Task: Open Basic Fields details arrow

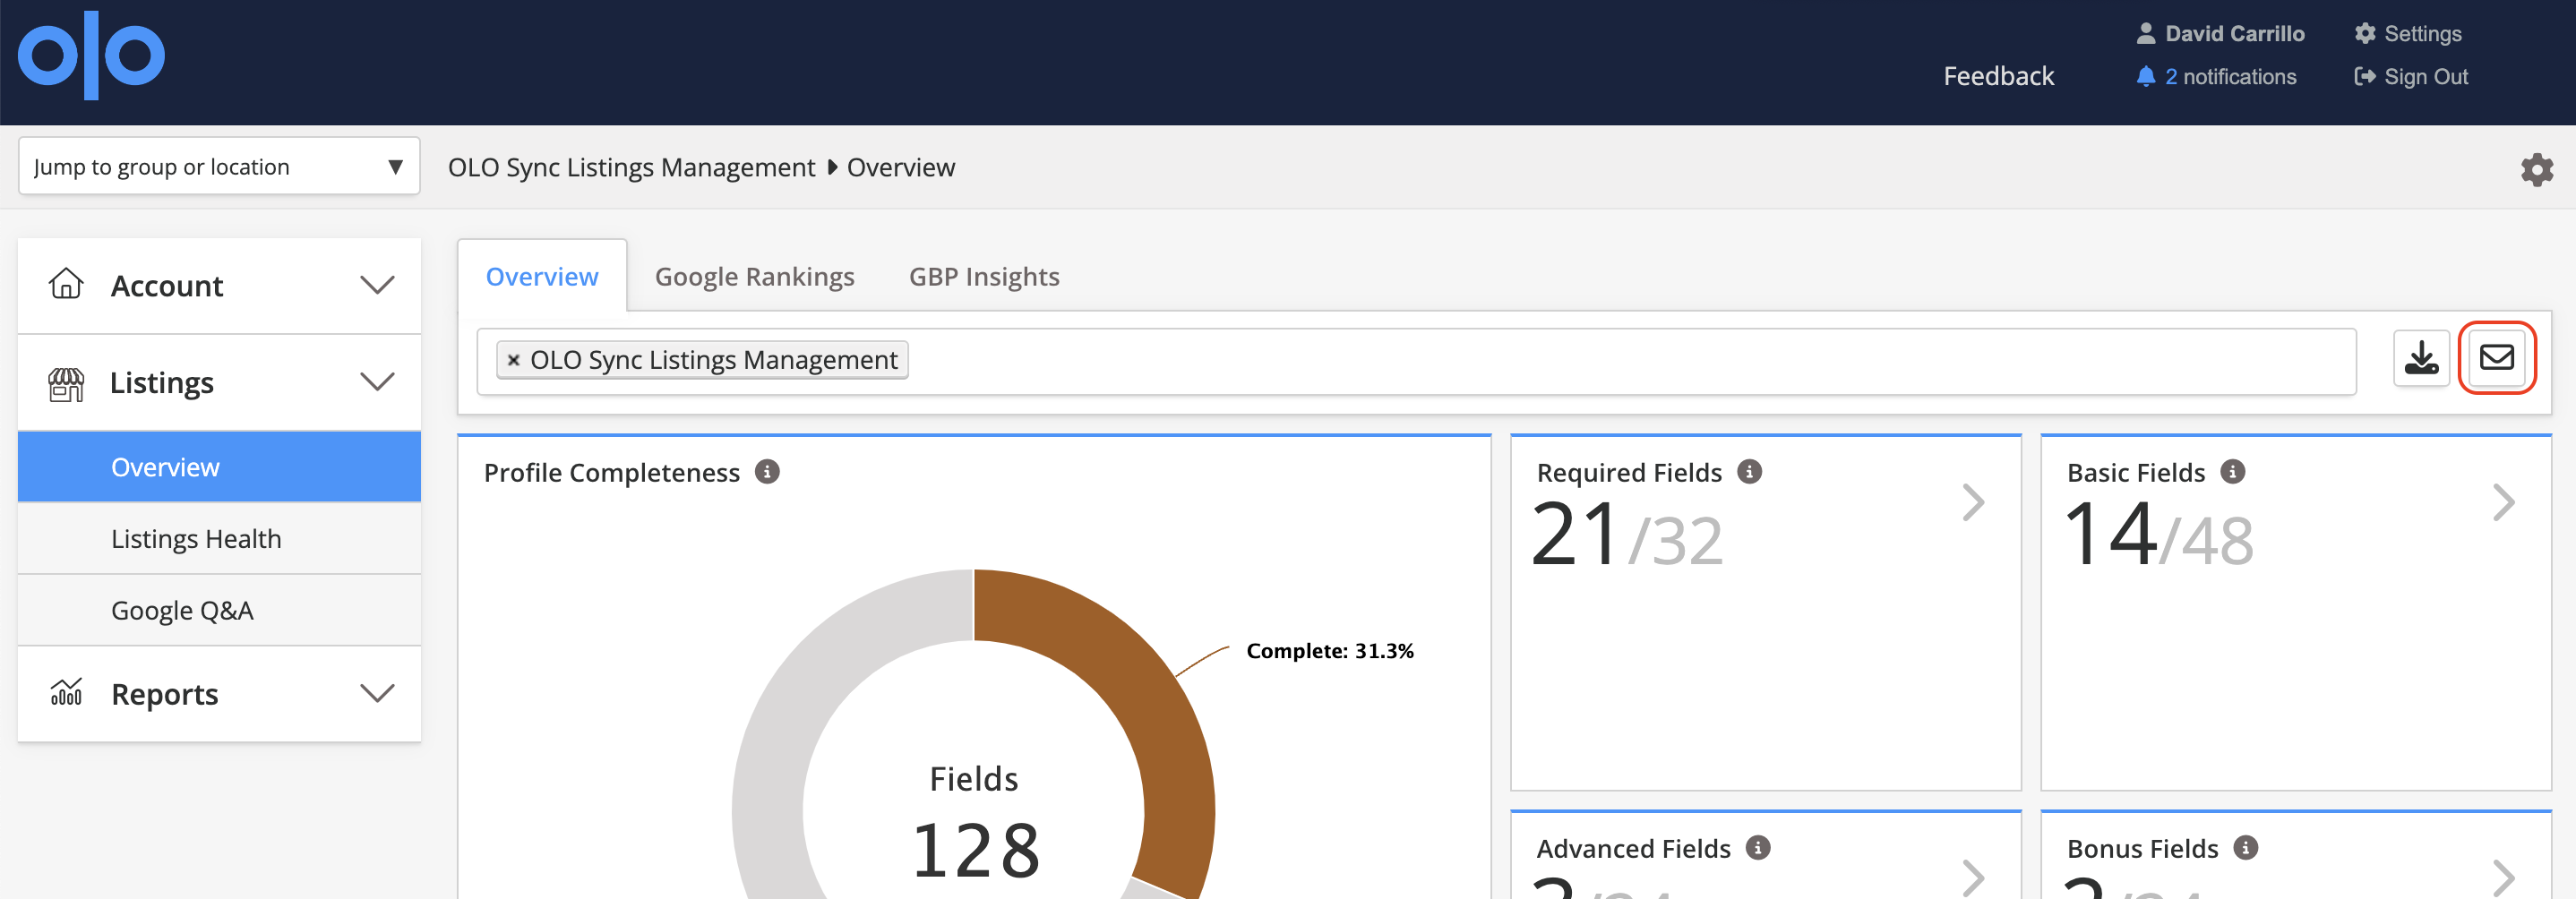Action: tap(2503, 502)
